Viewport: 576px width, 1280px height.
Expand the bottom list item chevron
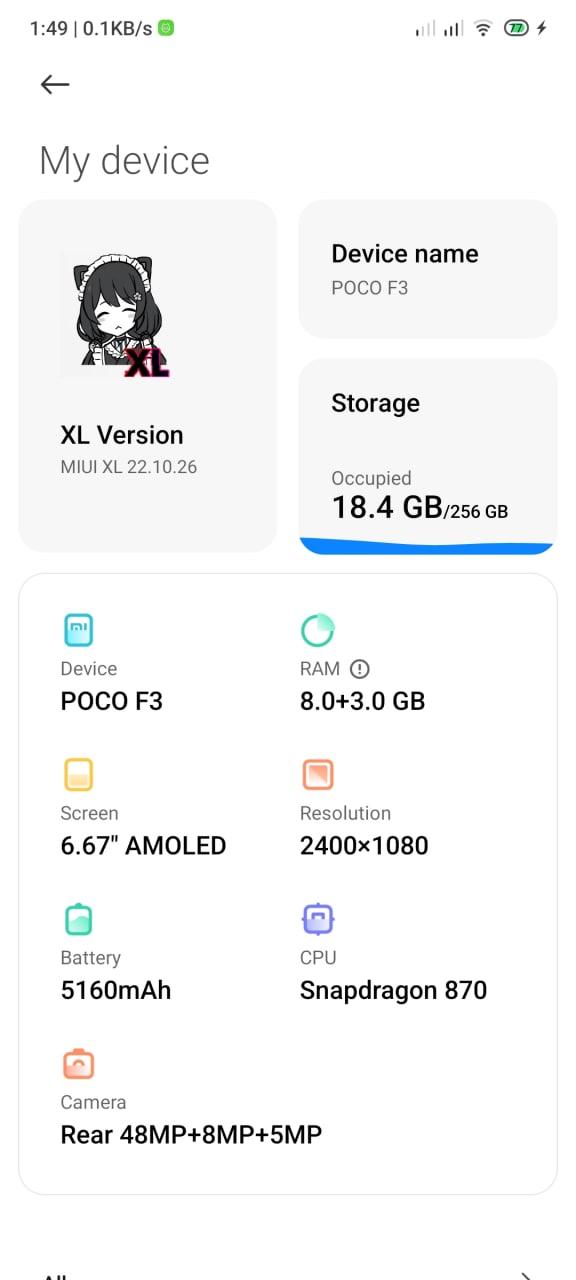coord(526,1274)
